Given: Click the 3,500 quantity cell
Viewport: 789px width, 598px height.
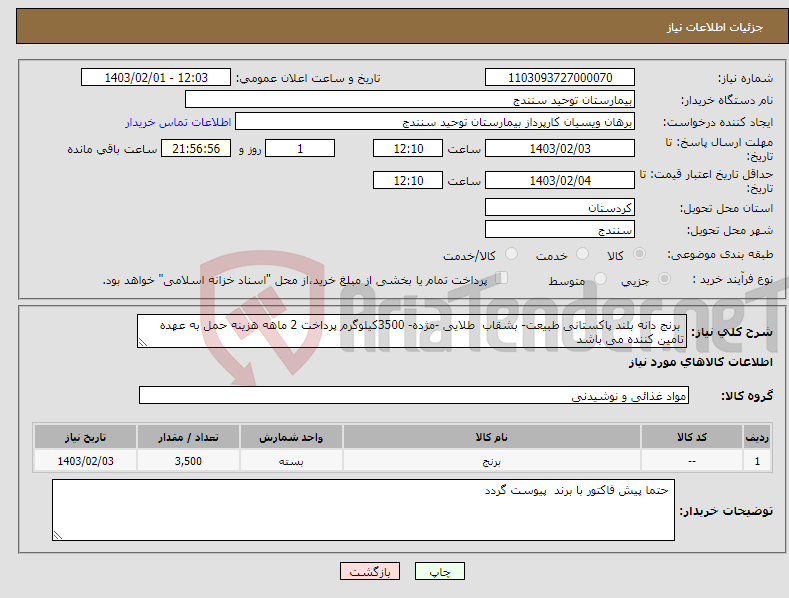Looking at the screenshot, I should (x=188, y=461).
